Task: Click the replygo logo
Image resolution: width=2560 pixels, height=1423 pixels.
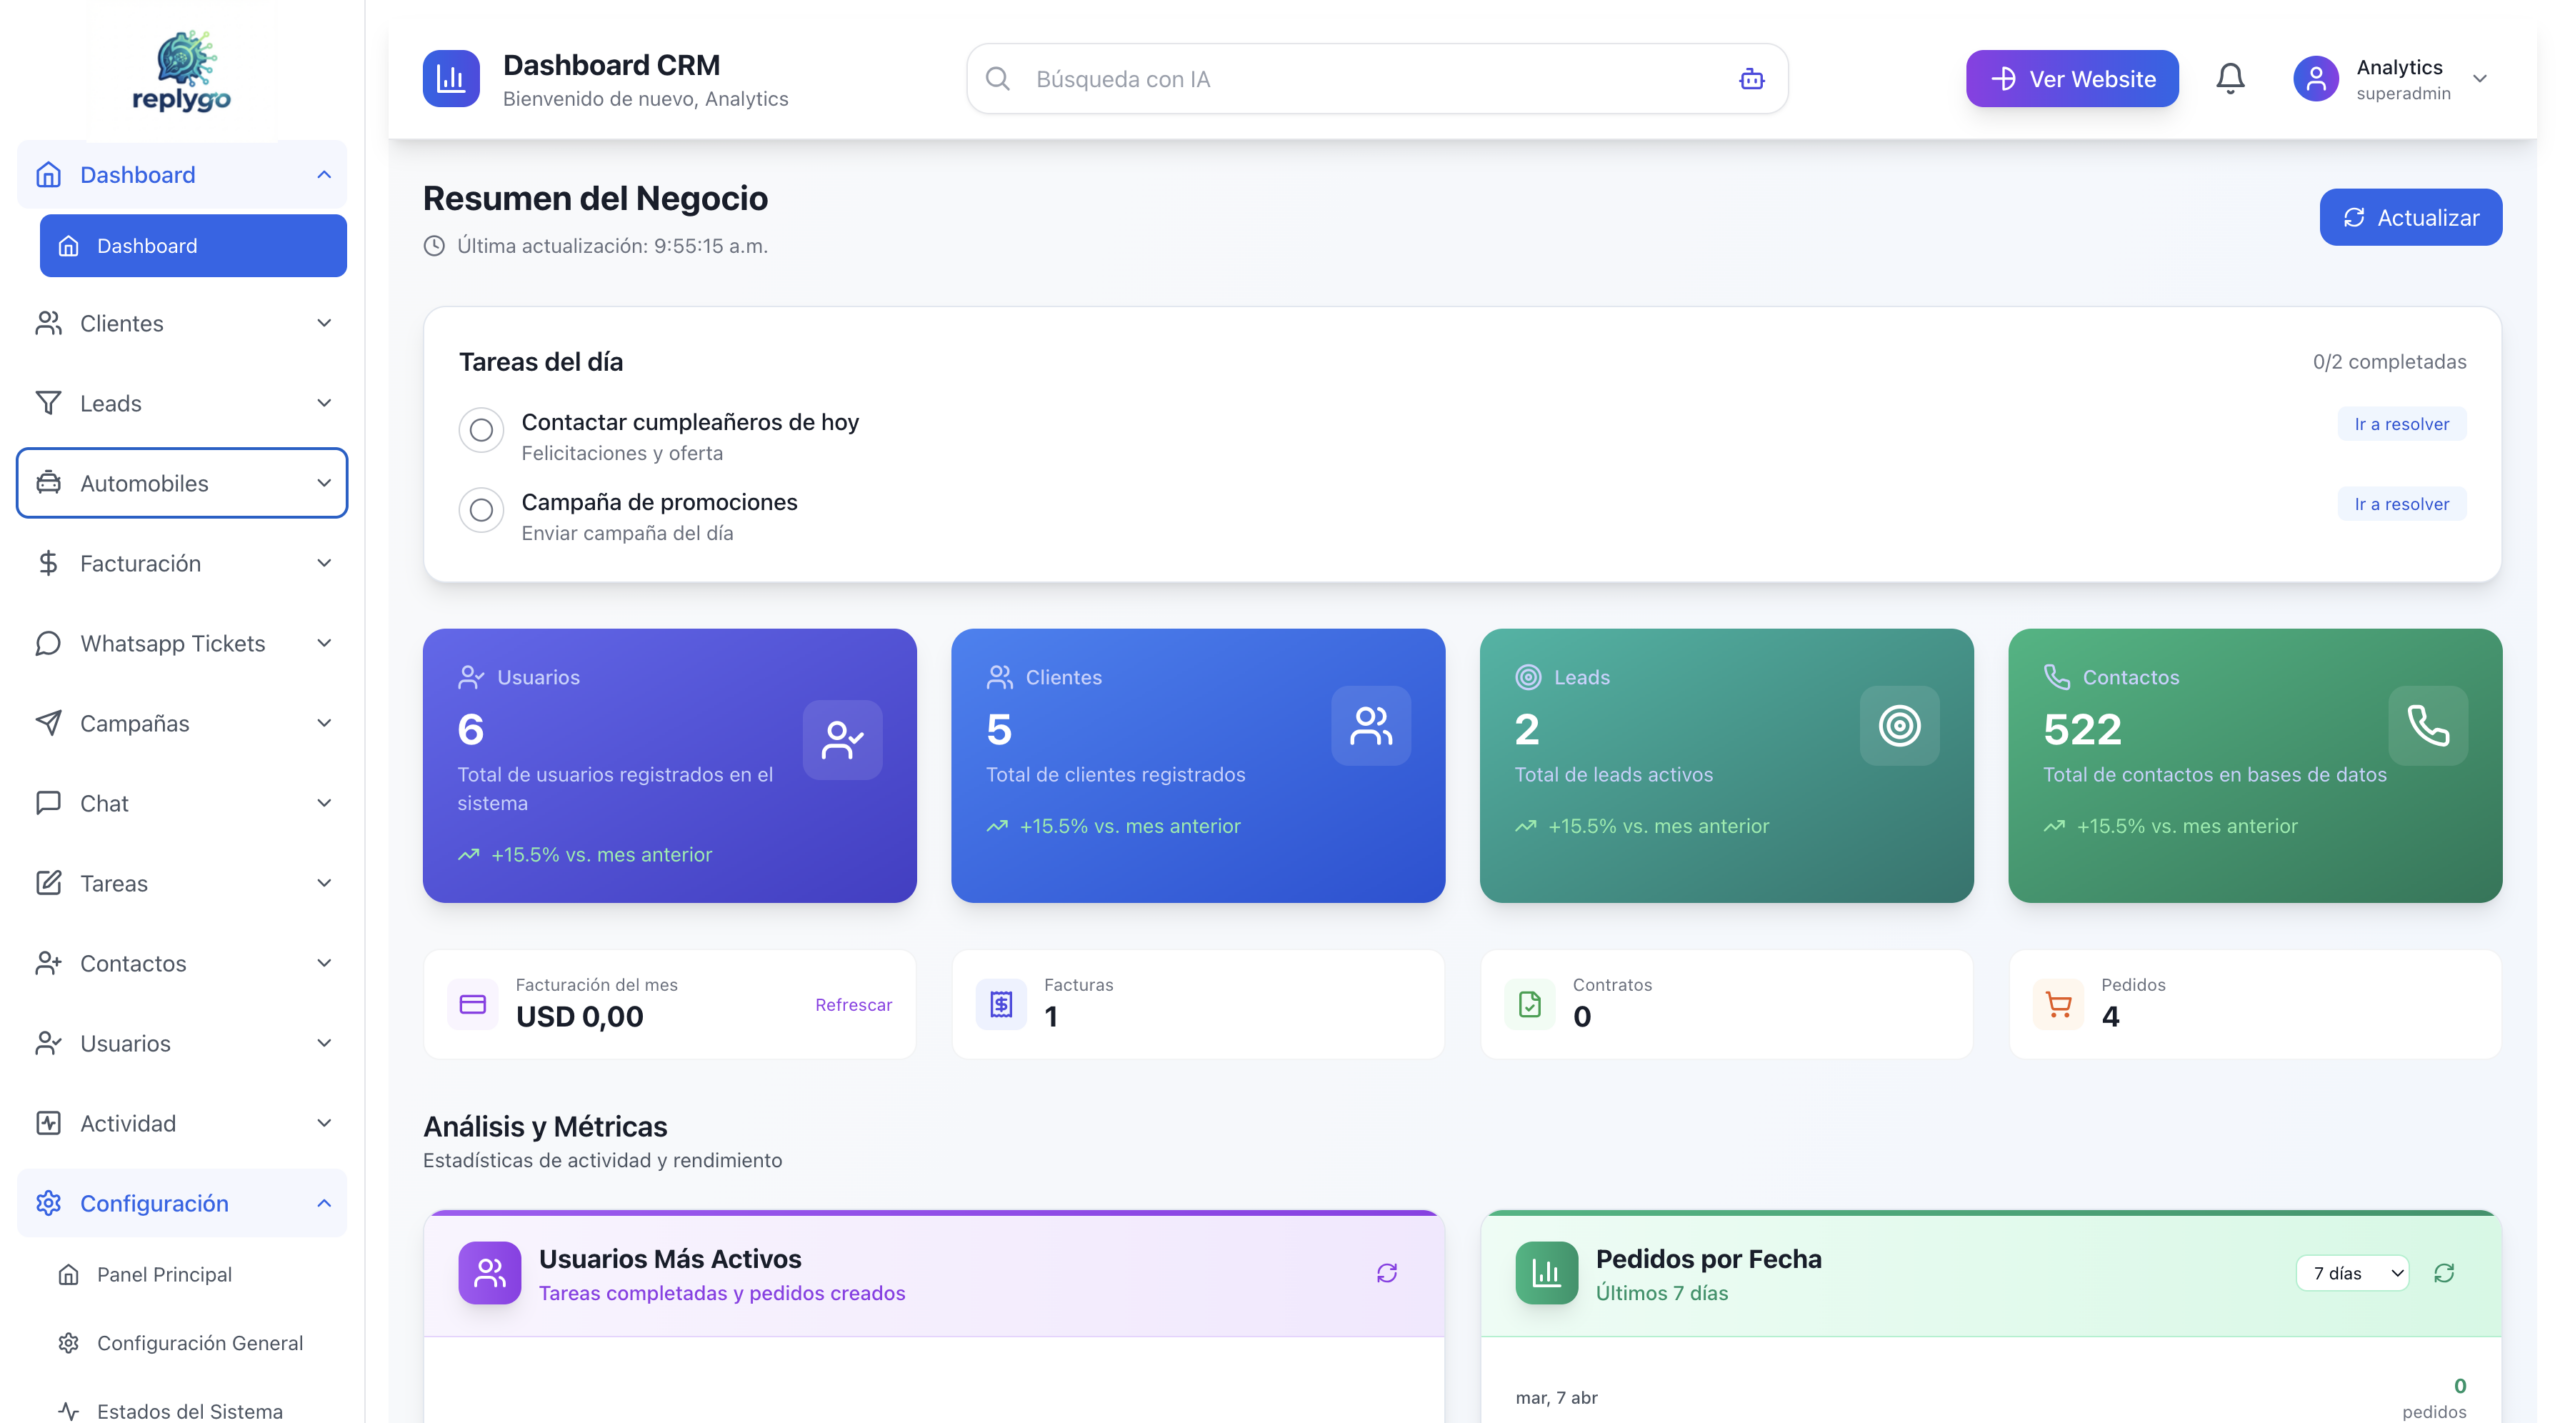Action: click(x=181, y=71)
